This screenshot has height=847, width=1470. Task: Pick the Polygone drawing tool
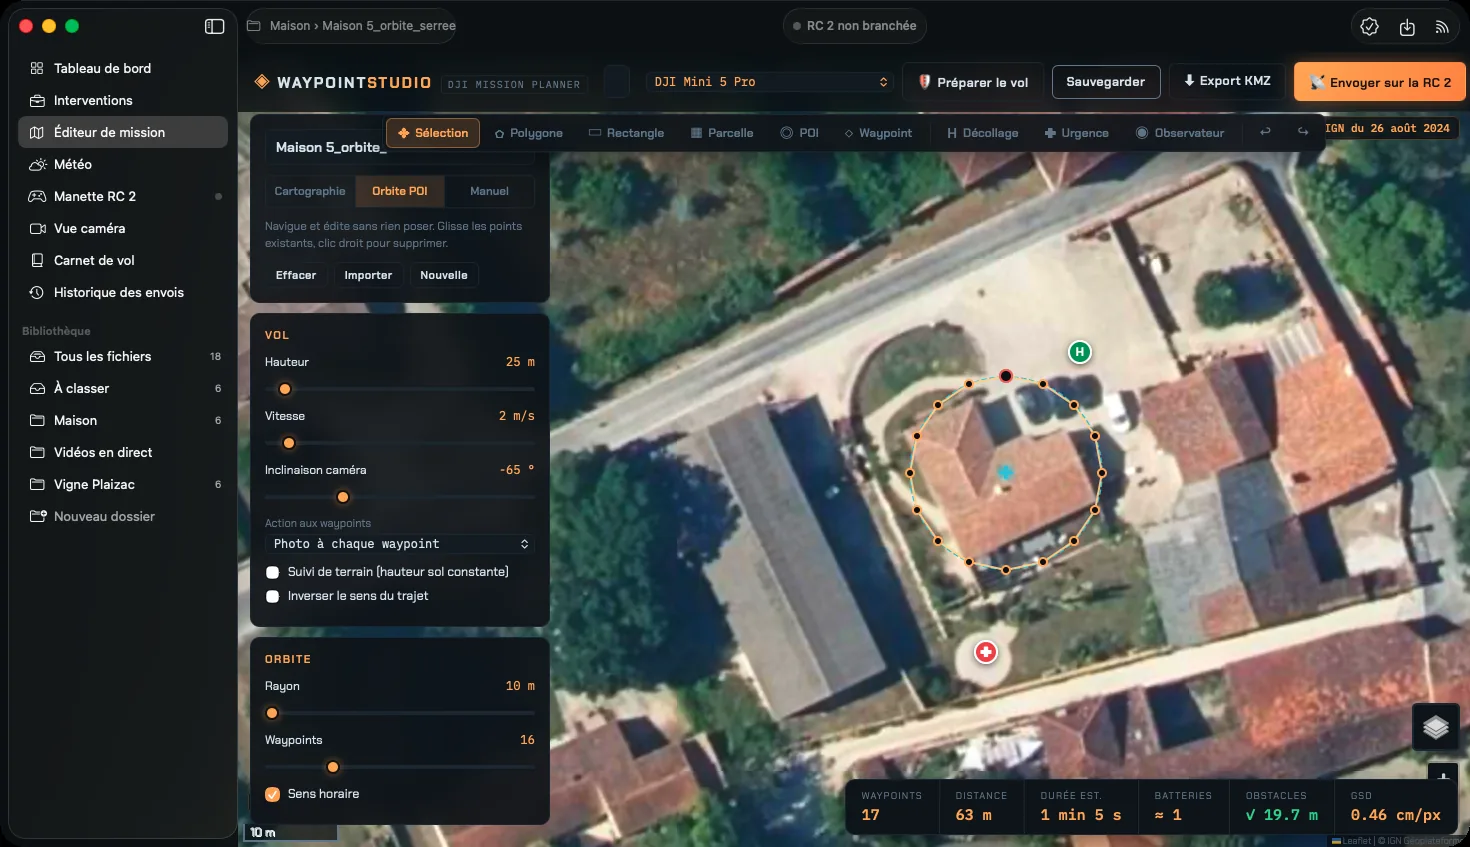(529, 133)
